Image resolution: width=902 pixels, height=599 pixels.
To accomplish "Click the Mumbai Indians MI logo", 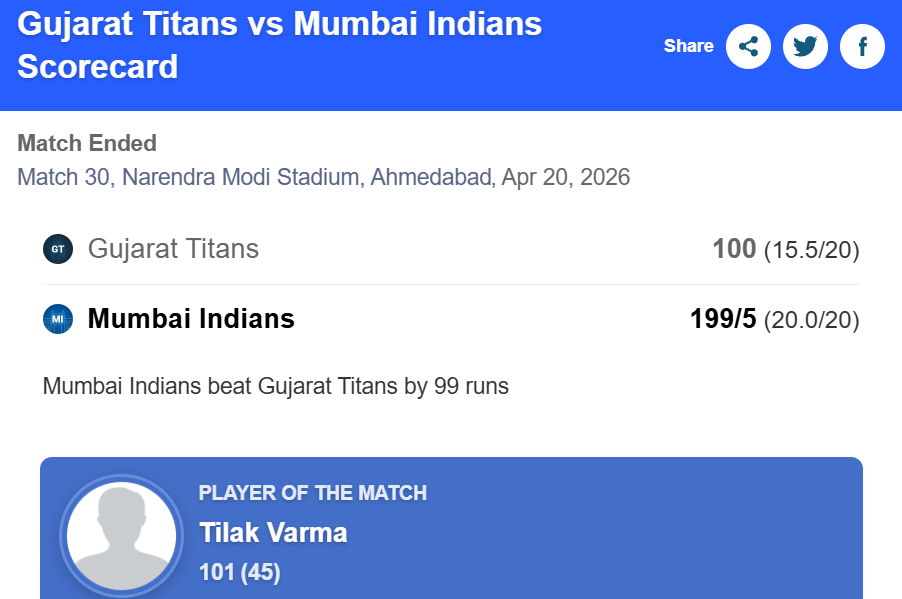I will tap(58, 319).
